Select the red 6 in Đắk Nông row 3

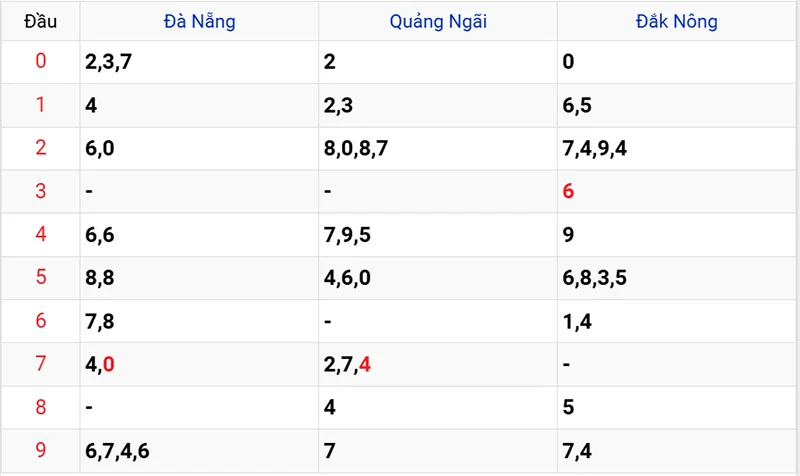tap(569, 191)
